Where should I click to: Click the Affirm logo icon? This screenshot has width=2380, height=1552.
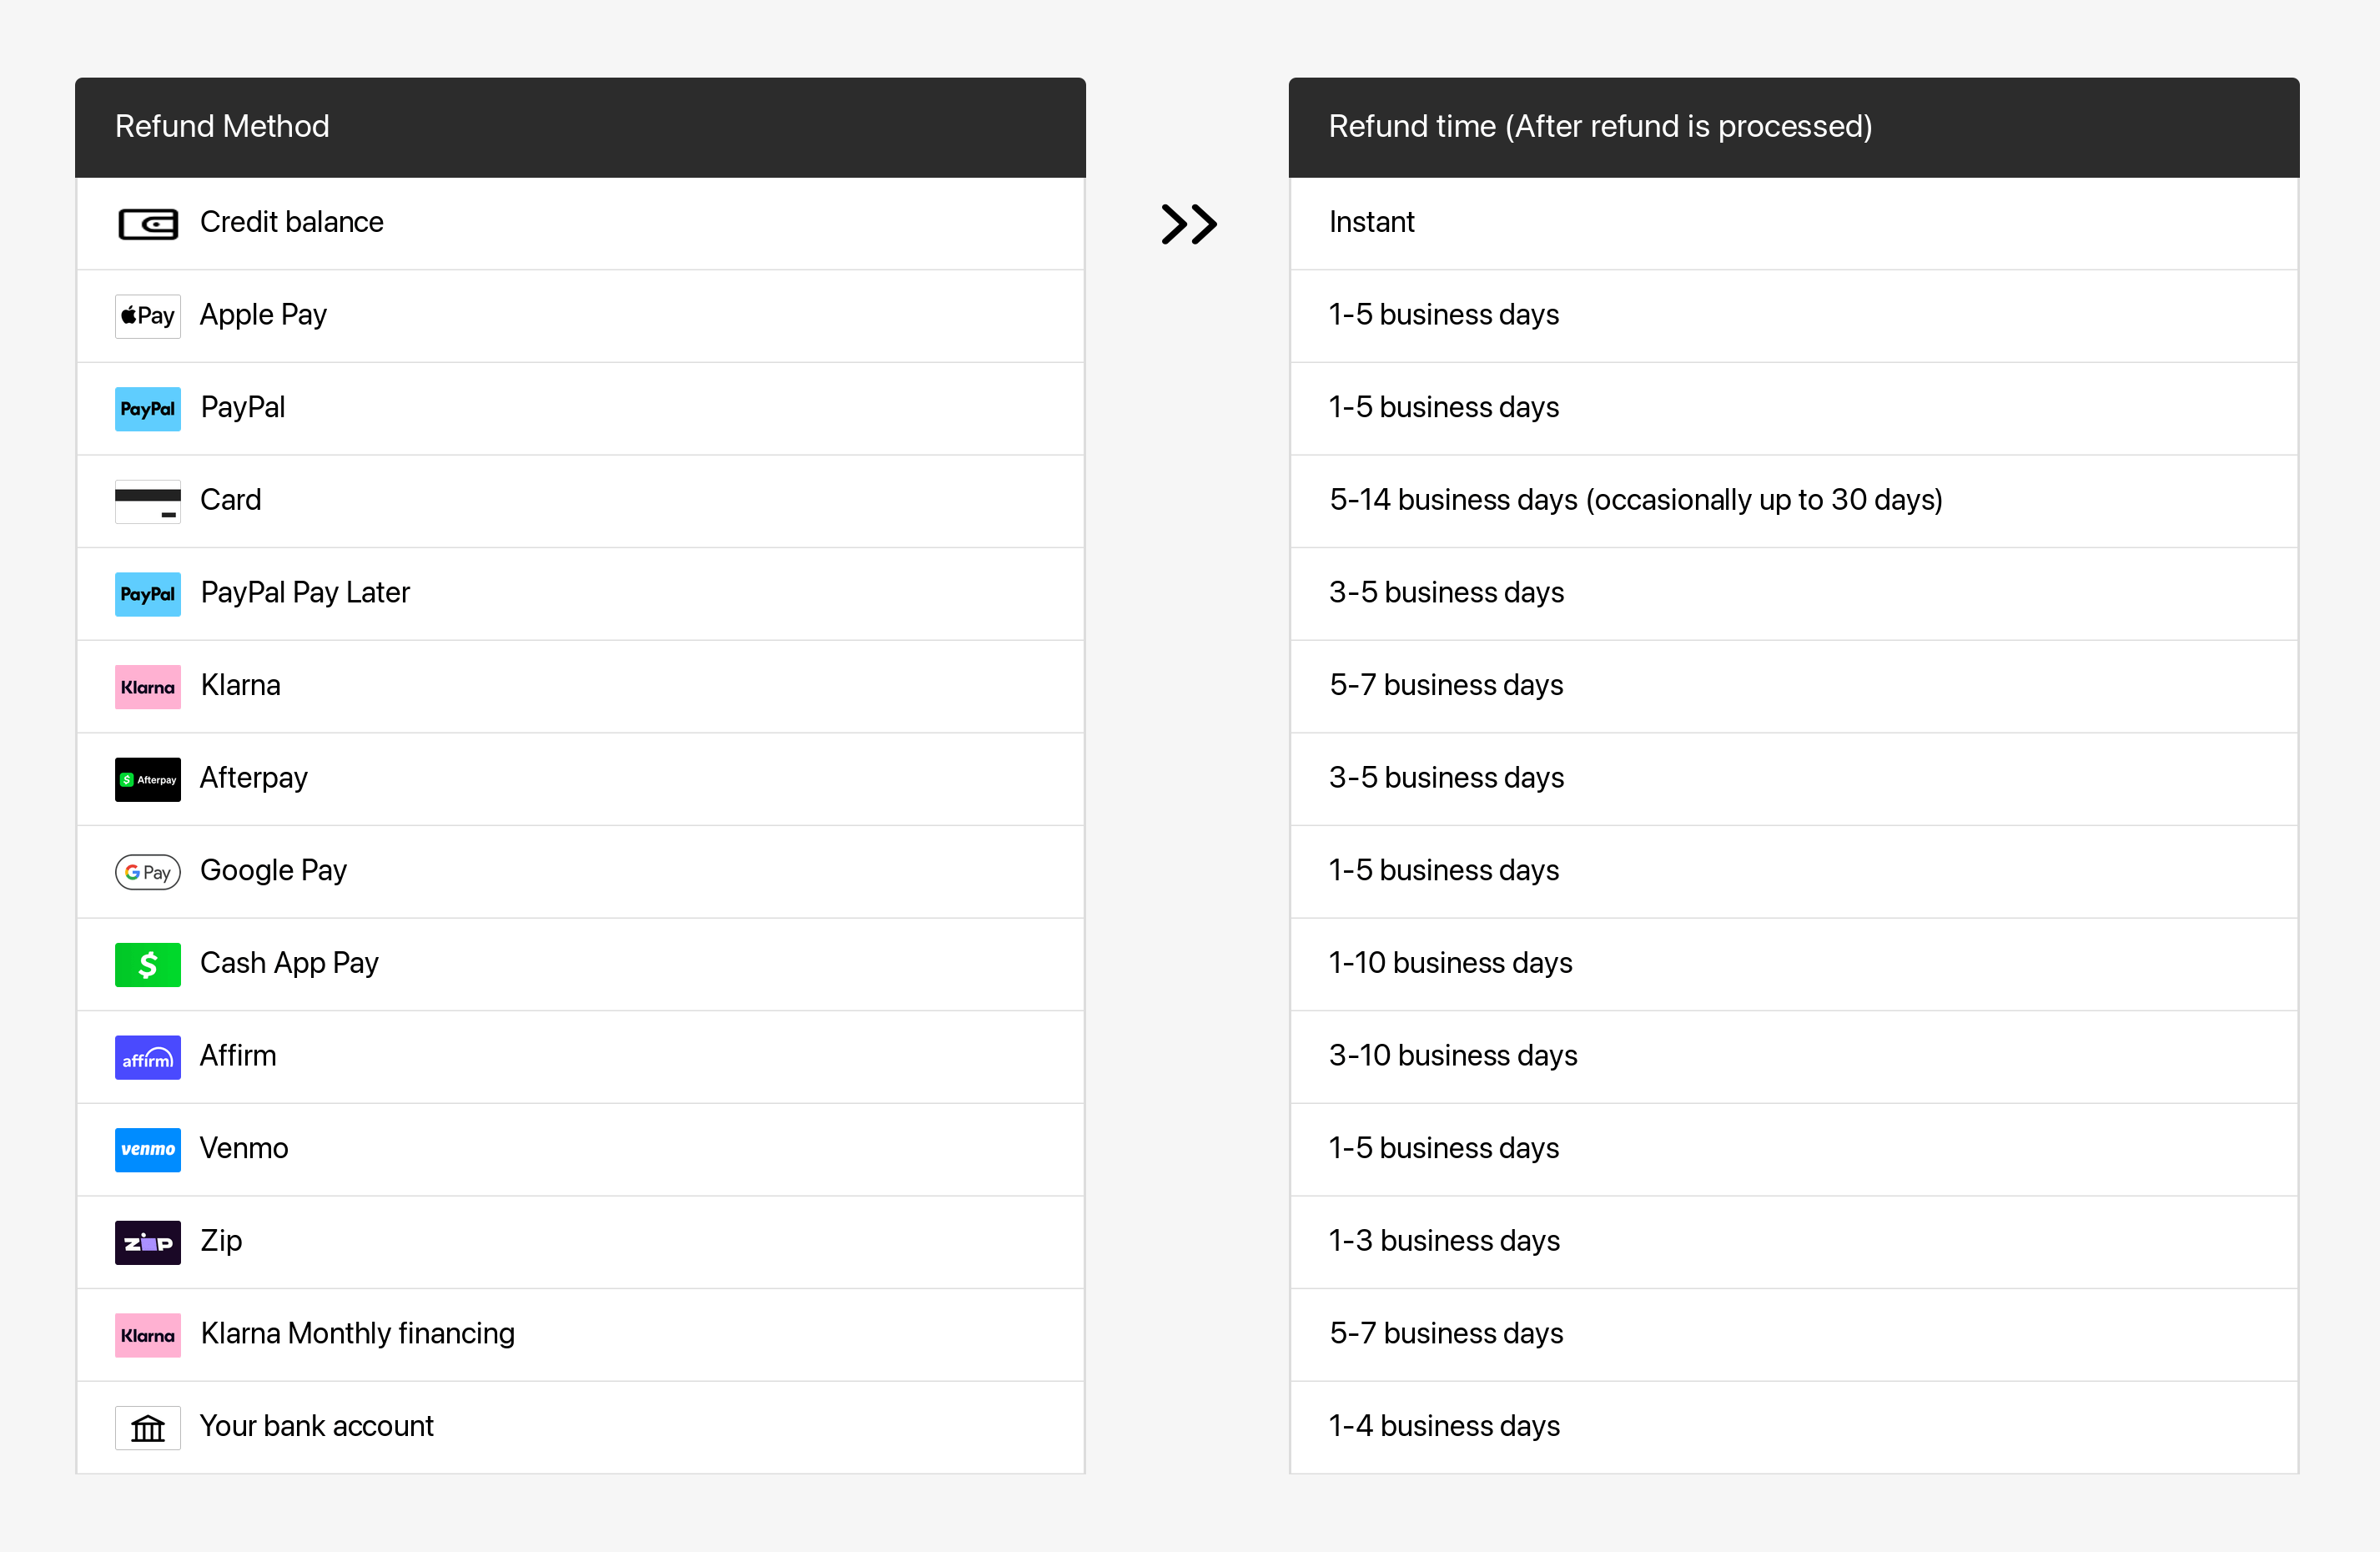[x=148, y=1057]
